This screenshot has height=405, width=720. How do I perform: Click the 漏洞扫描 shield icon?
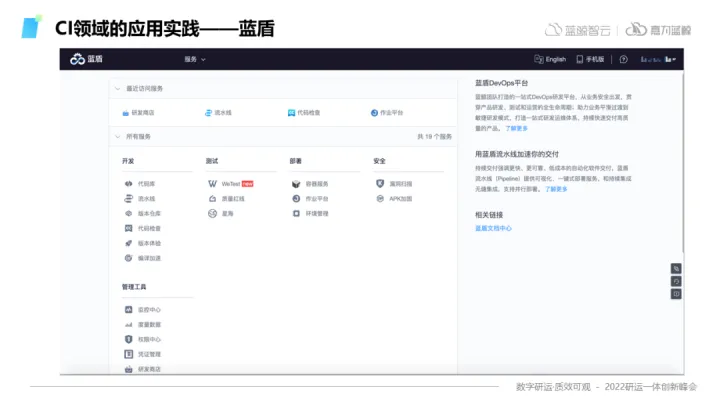pyautogui.click(x=380, y=184)
